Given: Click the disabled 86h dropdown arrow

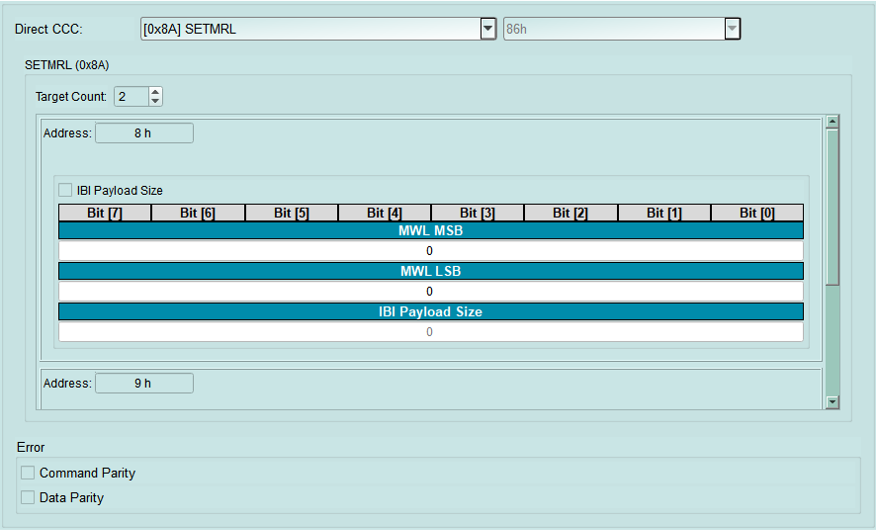Looking at the screenshot, I should tap(732, 28).
